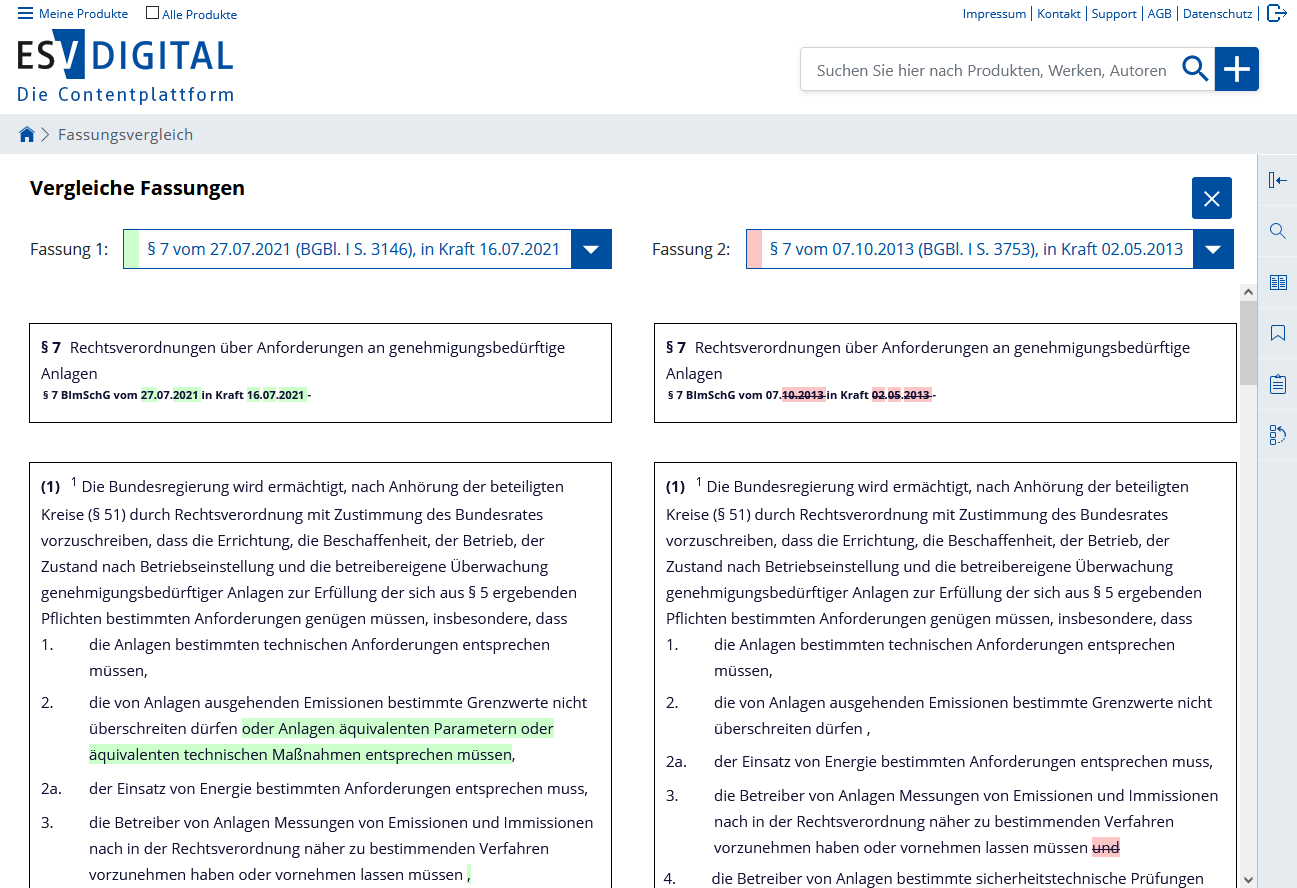The width and height of the screenshot is (1297, 888).
Task: Open the sidebar book contents icon
Action: [1277, 282]
